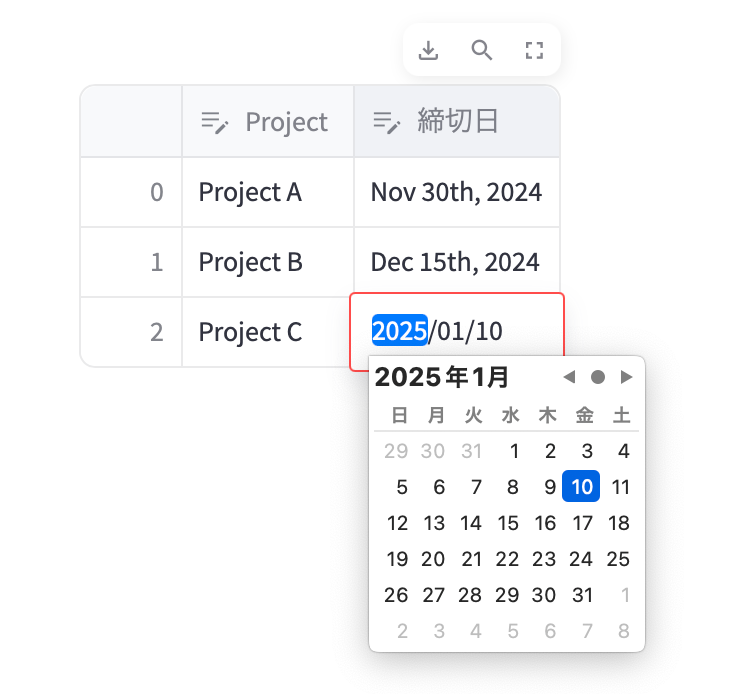Choose January 31 in the calendar
The width and height of the screenshot is (756, 694).
(582, 595)
